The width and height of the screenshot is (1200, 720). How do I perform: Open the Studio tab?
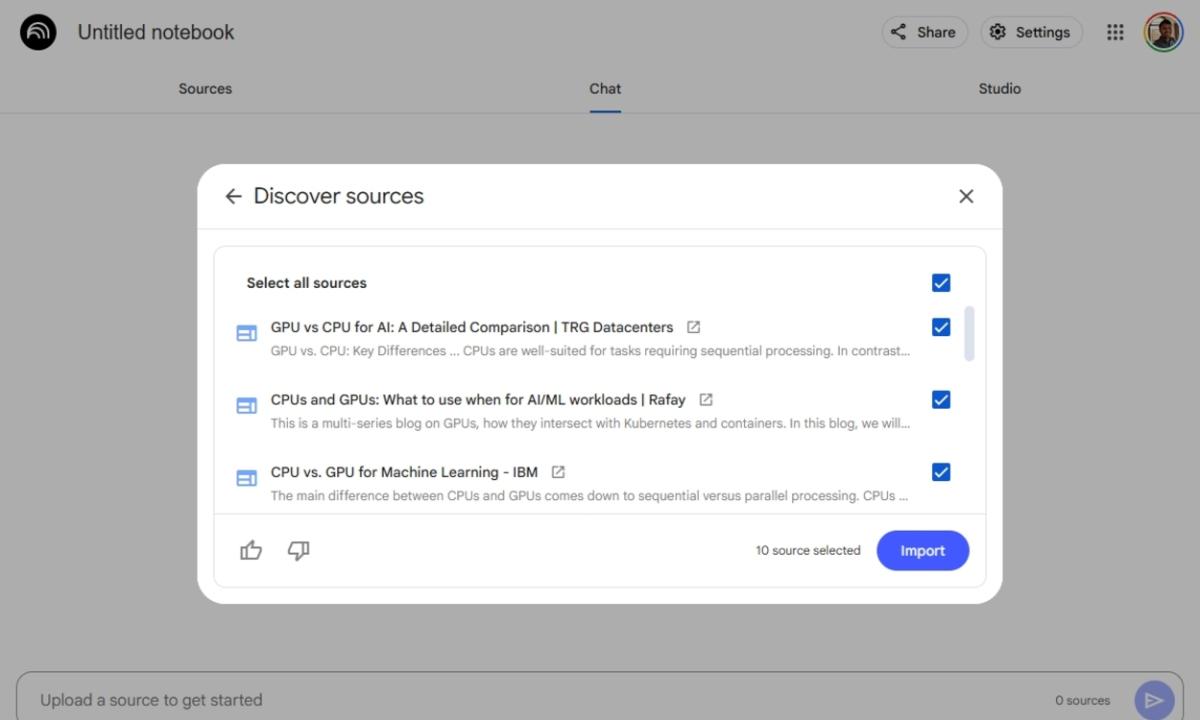999,88
